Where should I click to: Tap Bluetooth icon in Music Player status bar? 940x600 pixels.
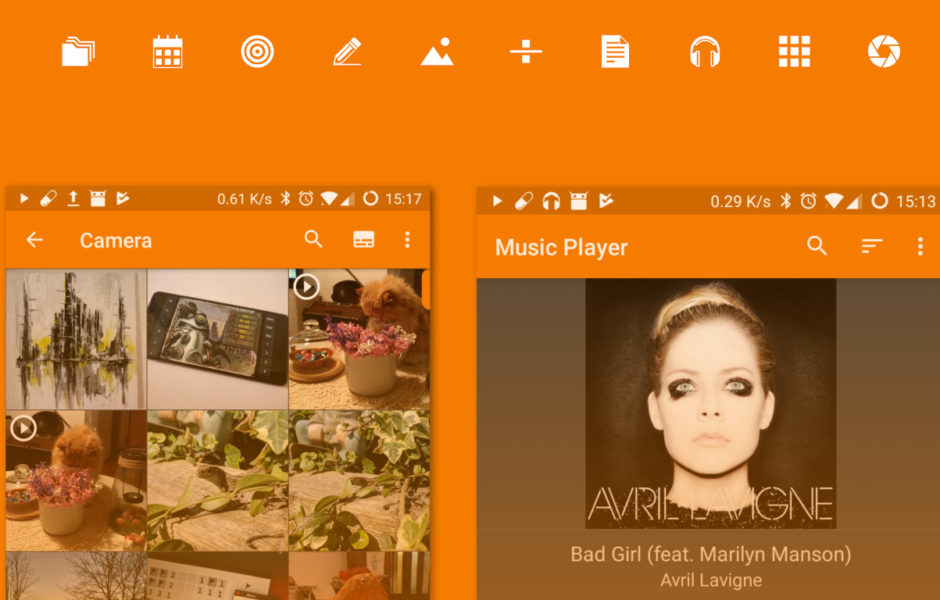click(x=785, y=201)
